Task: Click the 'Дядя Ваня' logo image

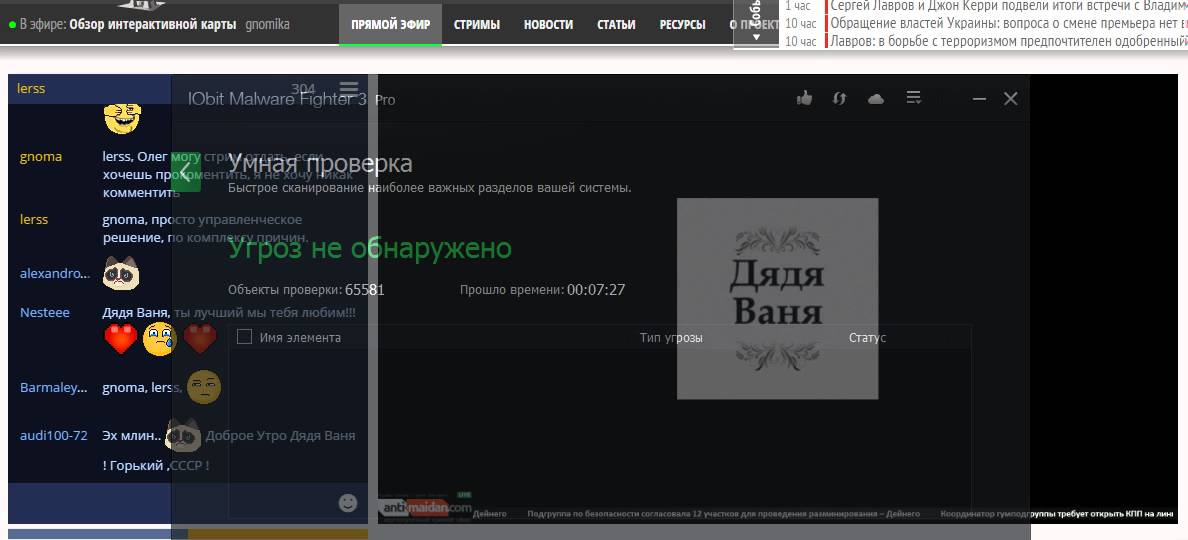Action: 777,298
